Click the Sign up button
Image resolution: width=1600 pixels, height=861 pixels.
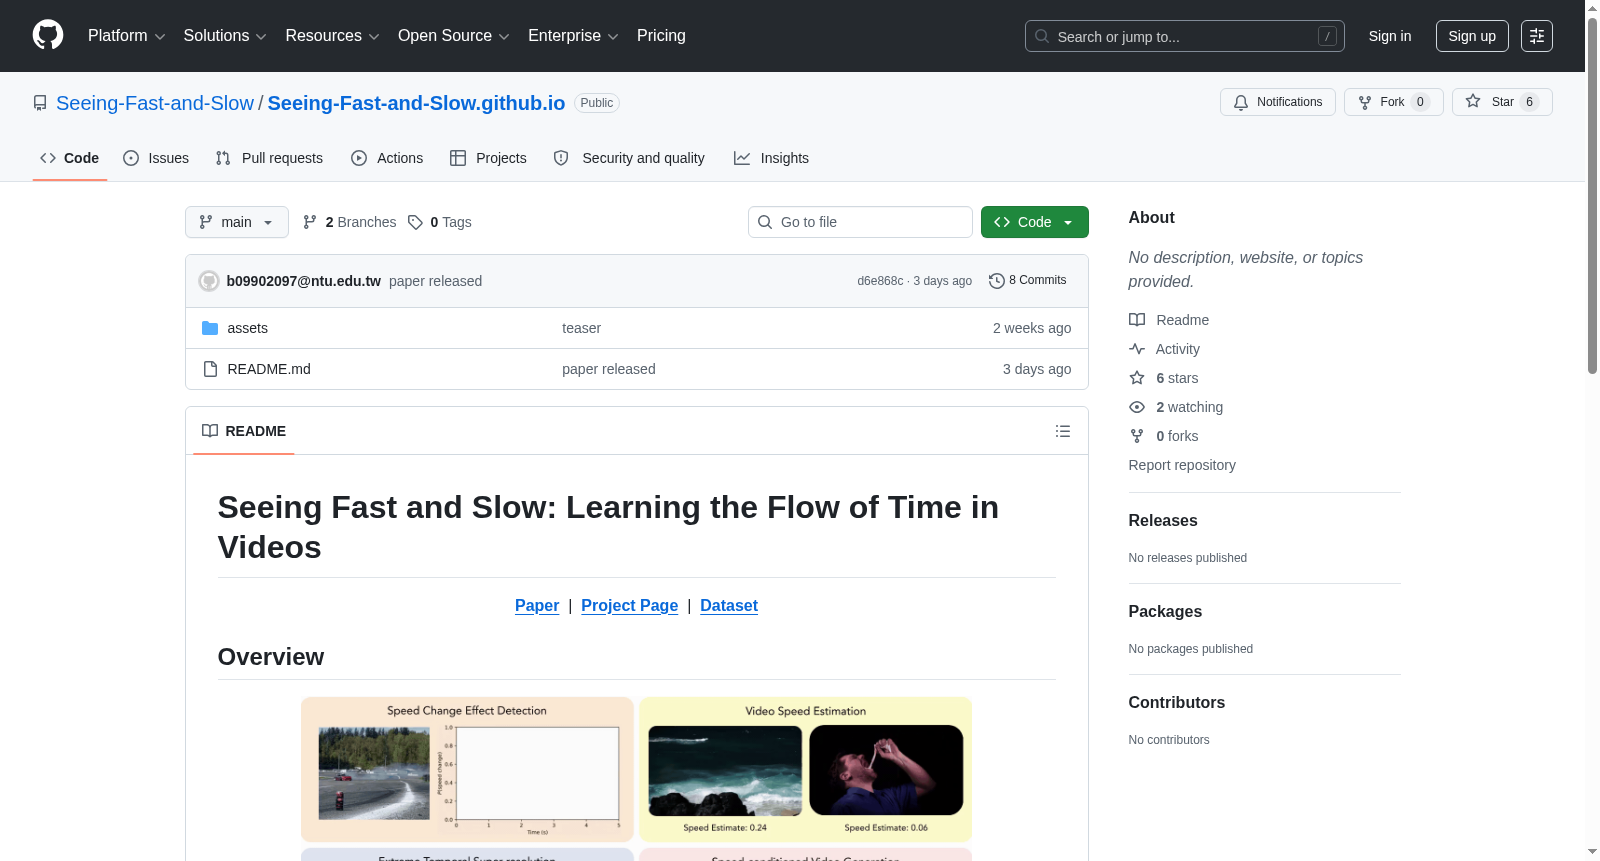(x=1472, y=36)
